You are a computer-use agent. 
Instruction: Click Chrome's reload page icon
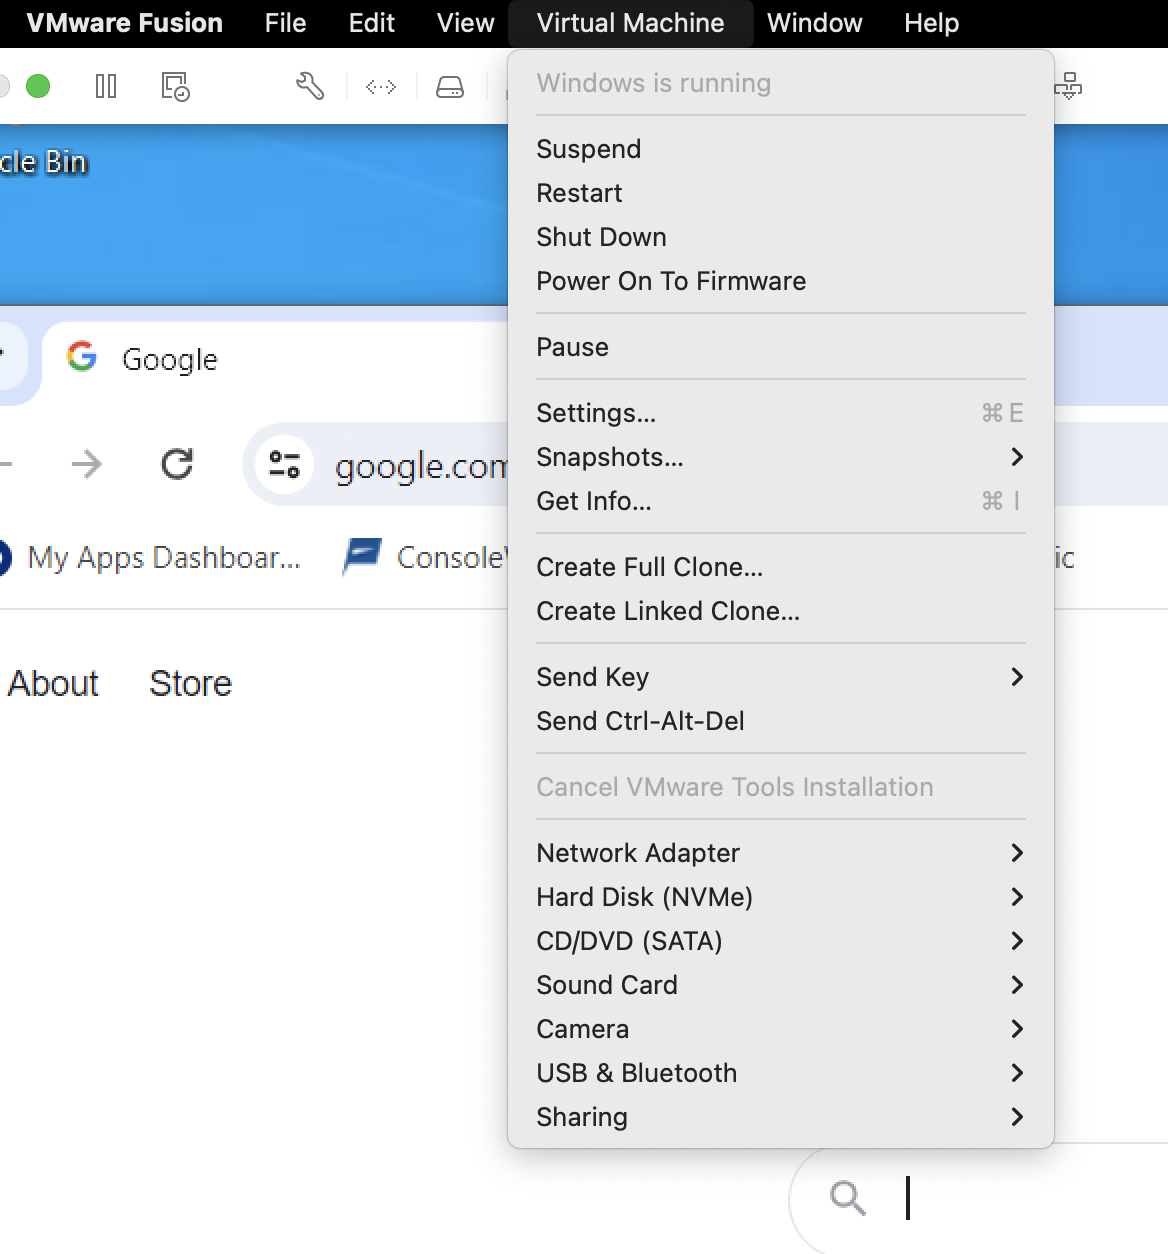point(177,464)
